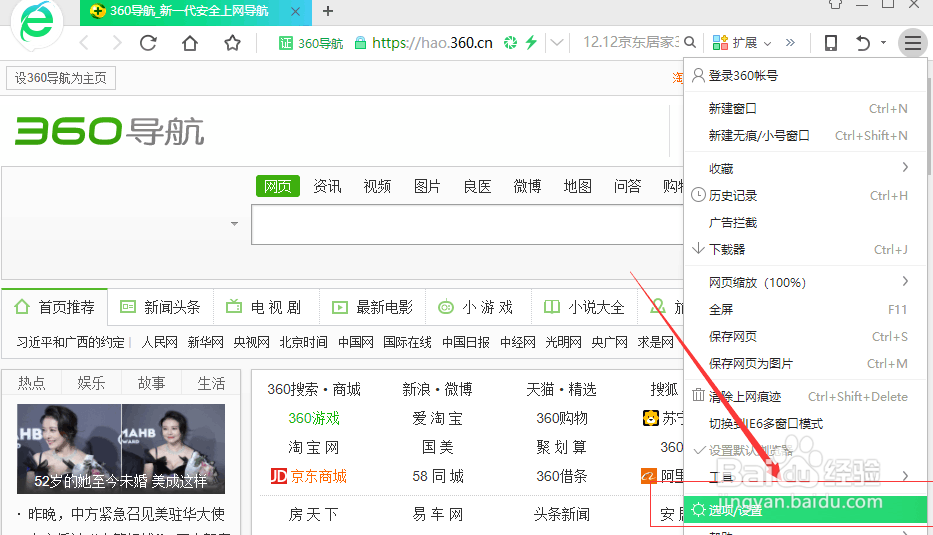The width and height of the screenshot is (933, 535).
Task: Open the 扩展 extensions icon
Action: (721, 42)
